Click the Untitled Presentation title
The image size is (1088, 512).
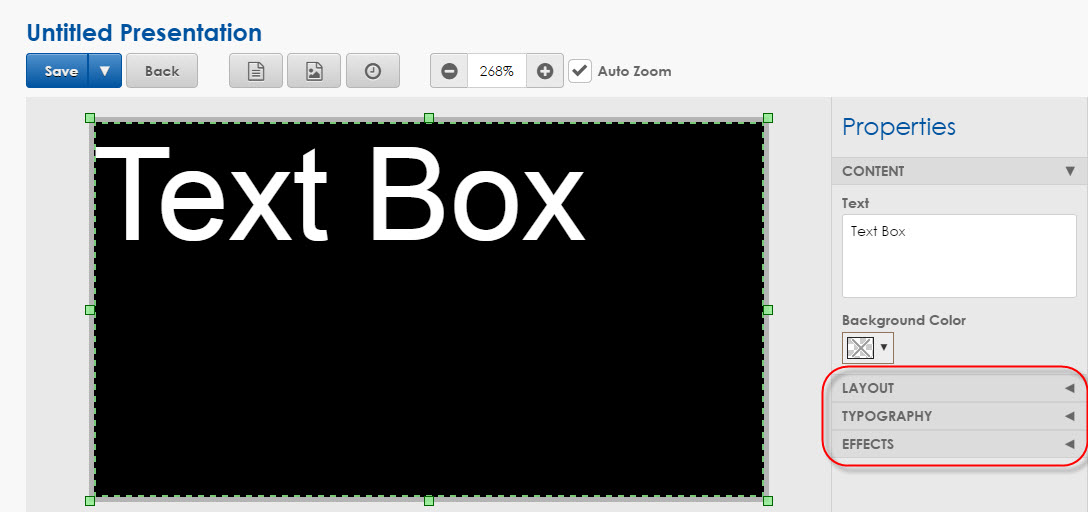[x=144, y=32]
